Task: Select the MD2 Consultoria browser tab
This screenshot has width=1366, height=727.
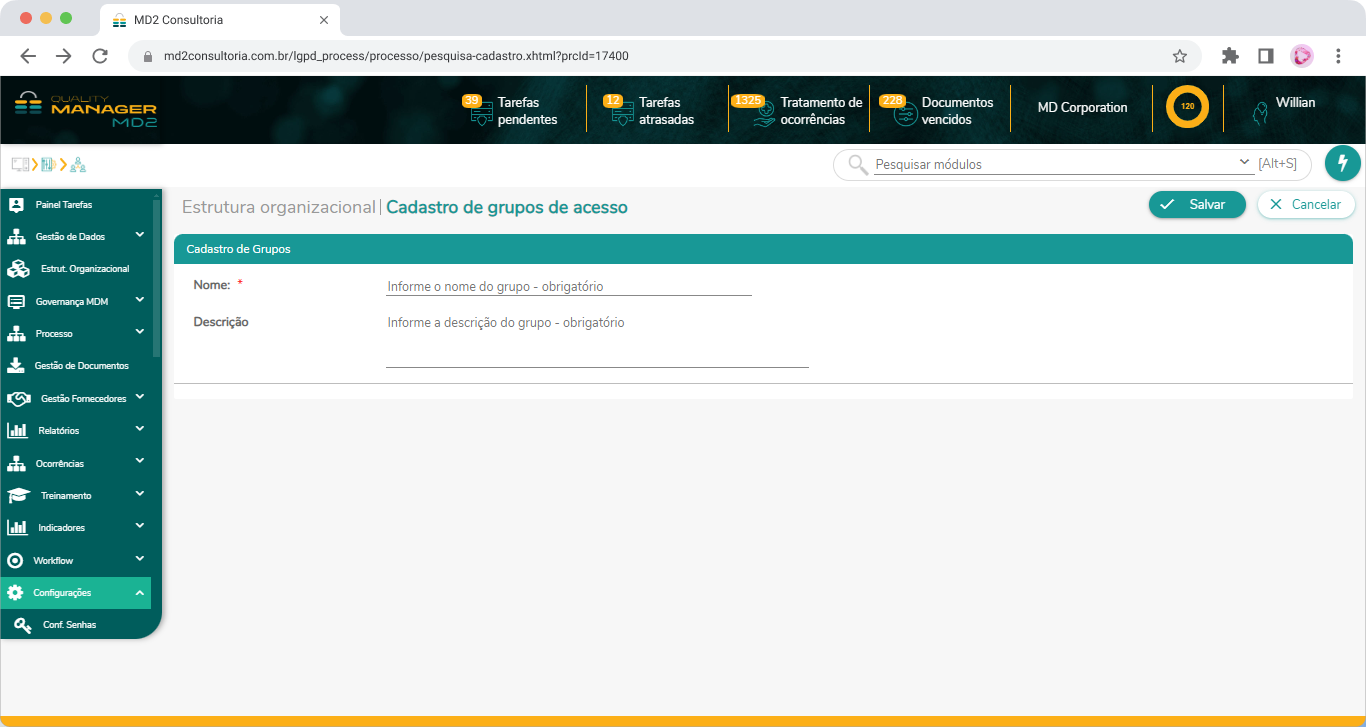Action: (x=210, y=19)
